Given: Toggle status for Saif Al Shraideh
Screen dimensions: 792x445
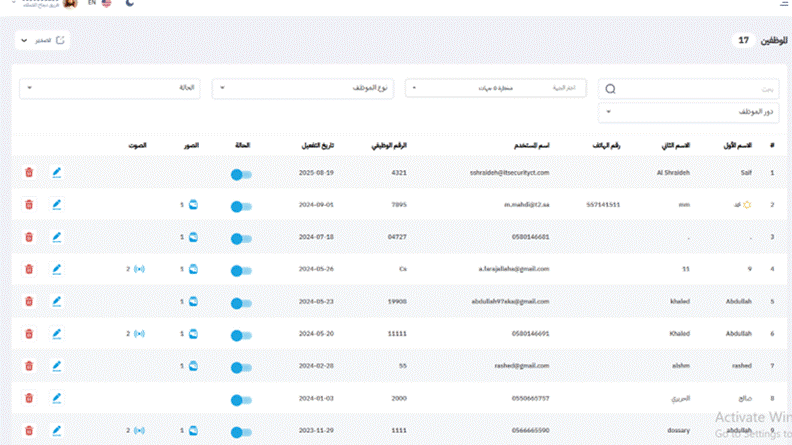Looking at the screenshot, I should 241,175.
